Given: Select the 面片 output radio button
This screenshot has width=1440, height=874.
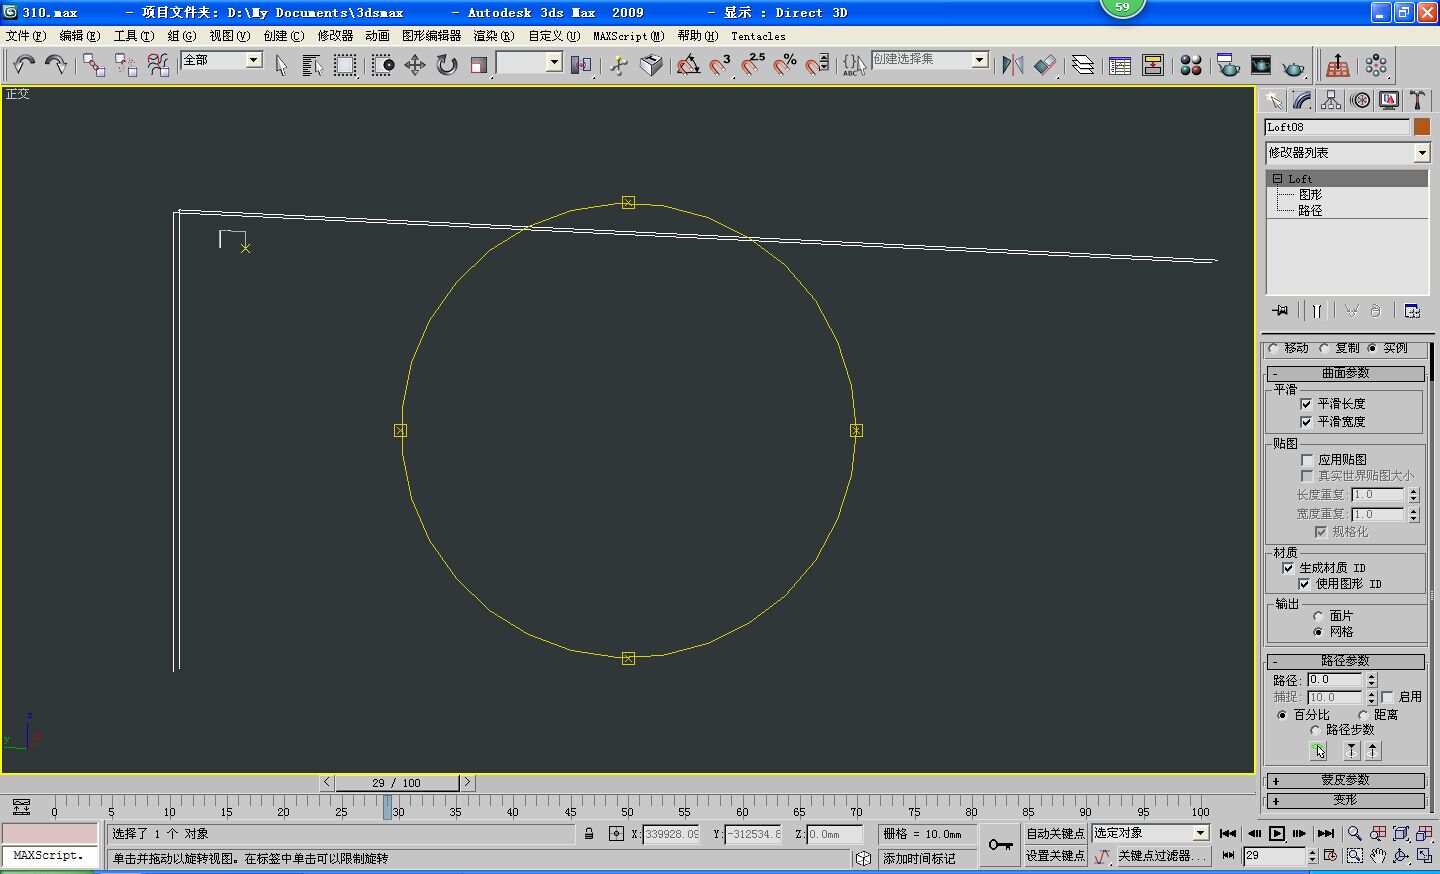Looking at the screenshot, I should coord(1318,616).
